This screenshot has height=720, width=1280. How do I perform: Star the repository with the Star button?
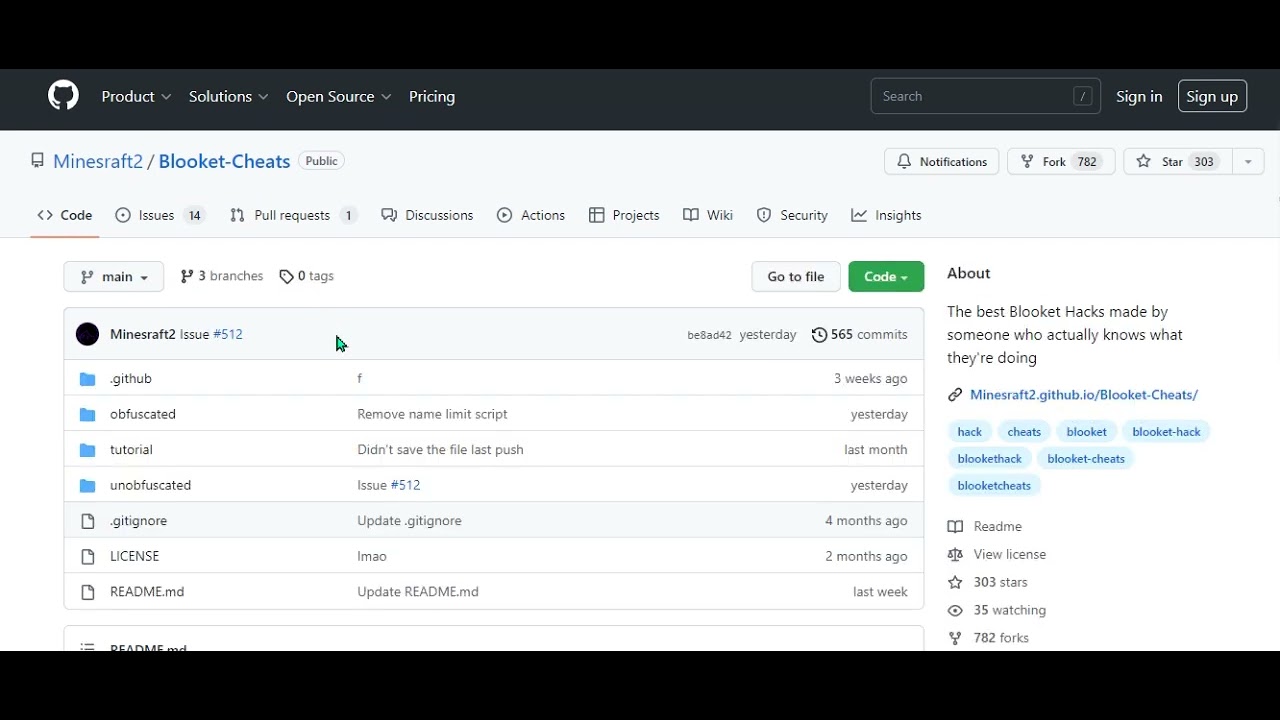tap(1178, 162)
